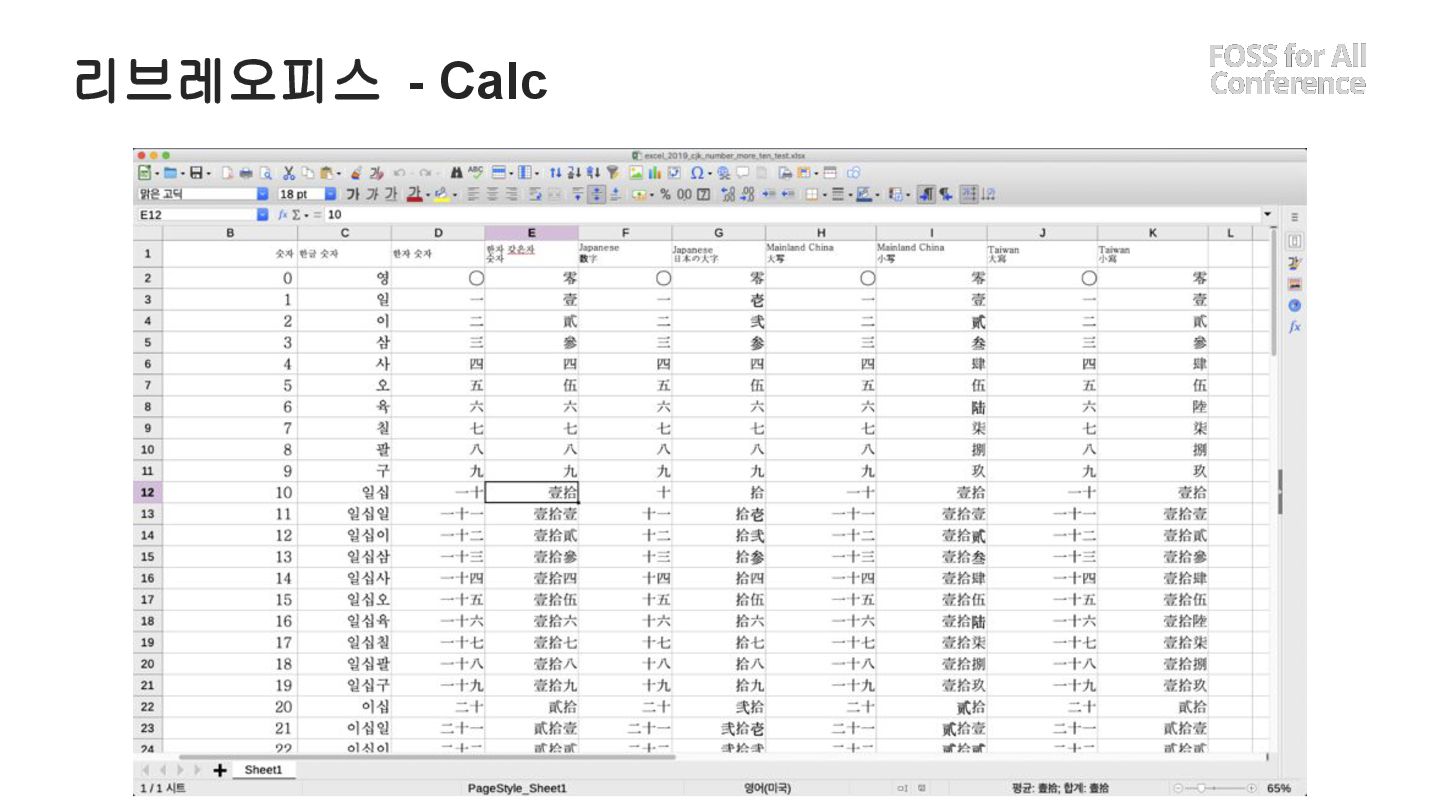1440x810 pixels.
Task: Click the AutoFilter funnel icon
Action: [x=612, y=173]
